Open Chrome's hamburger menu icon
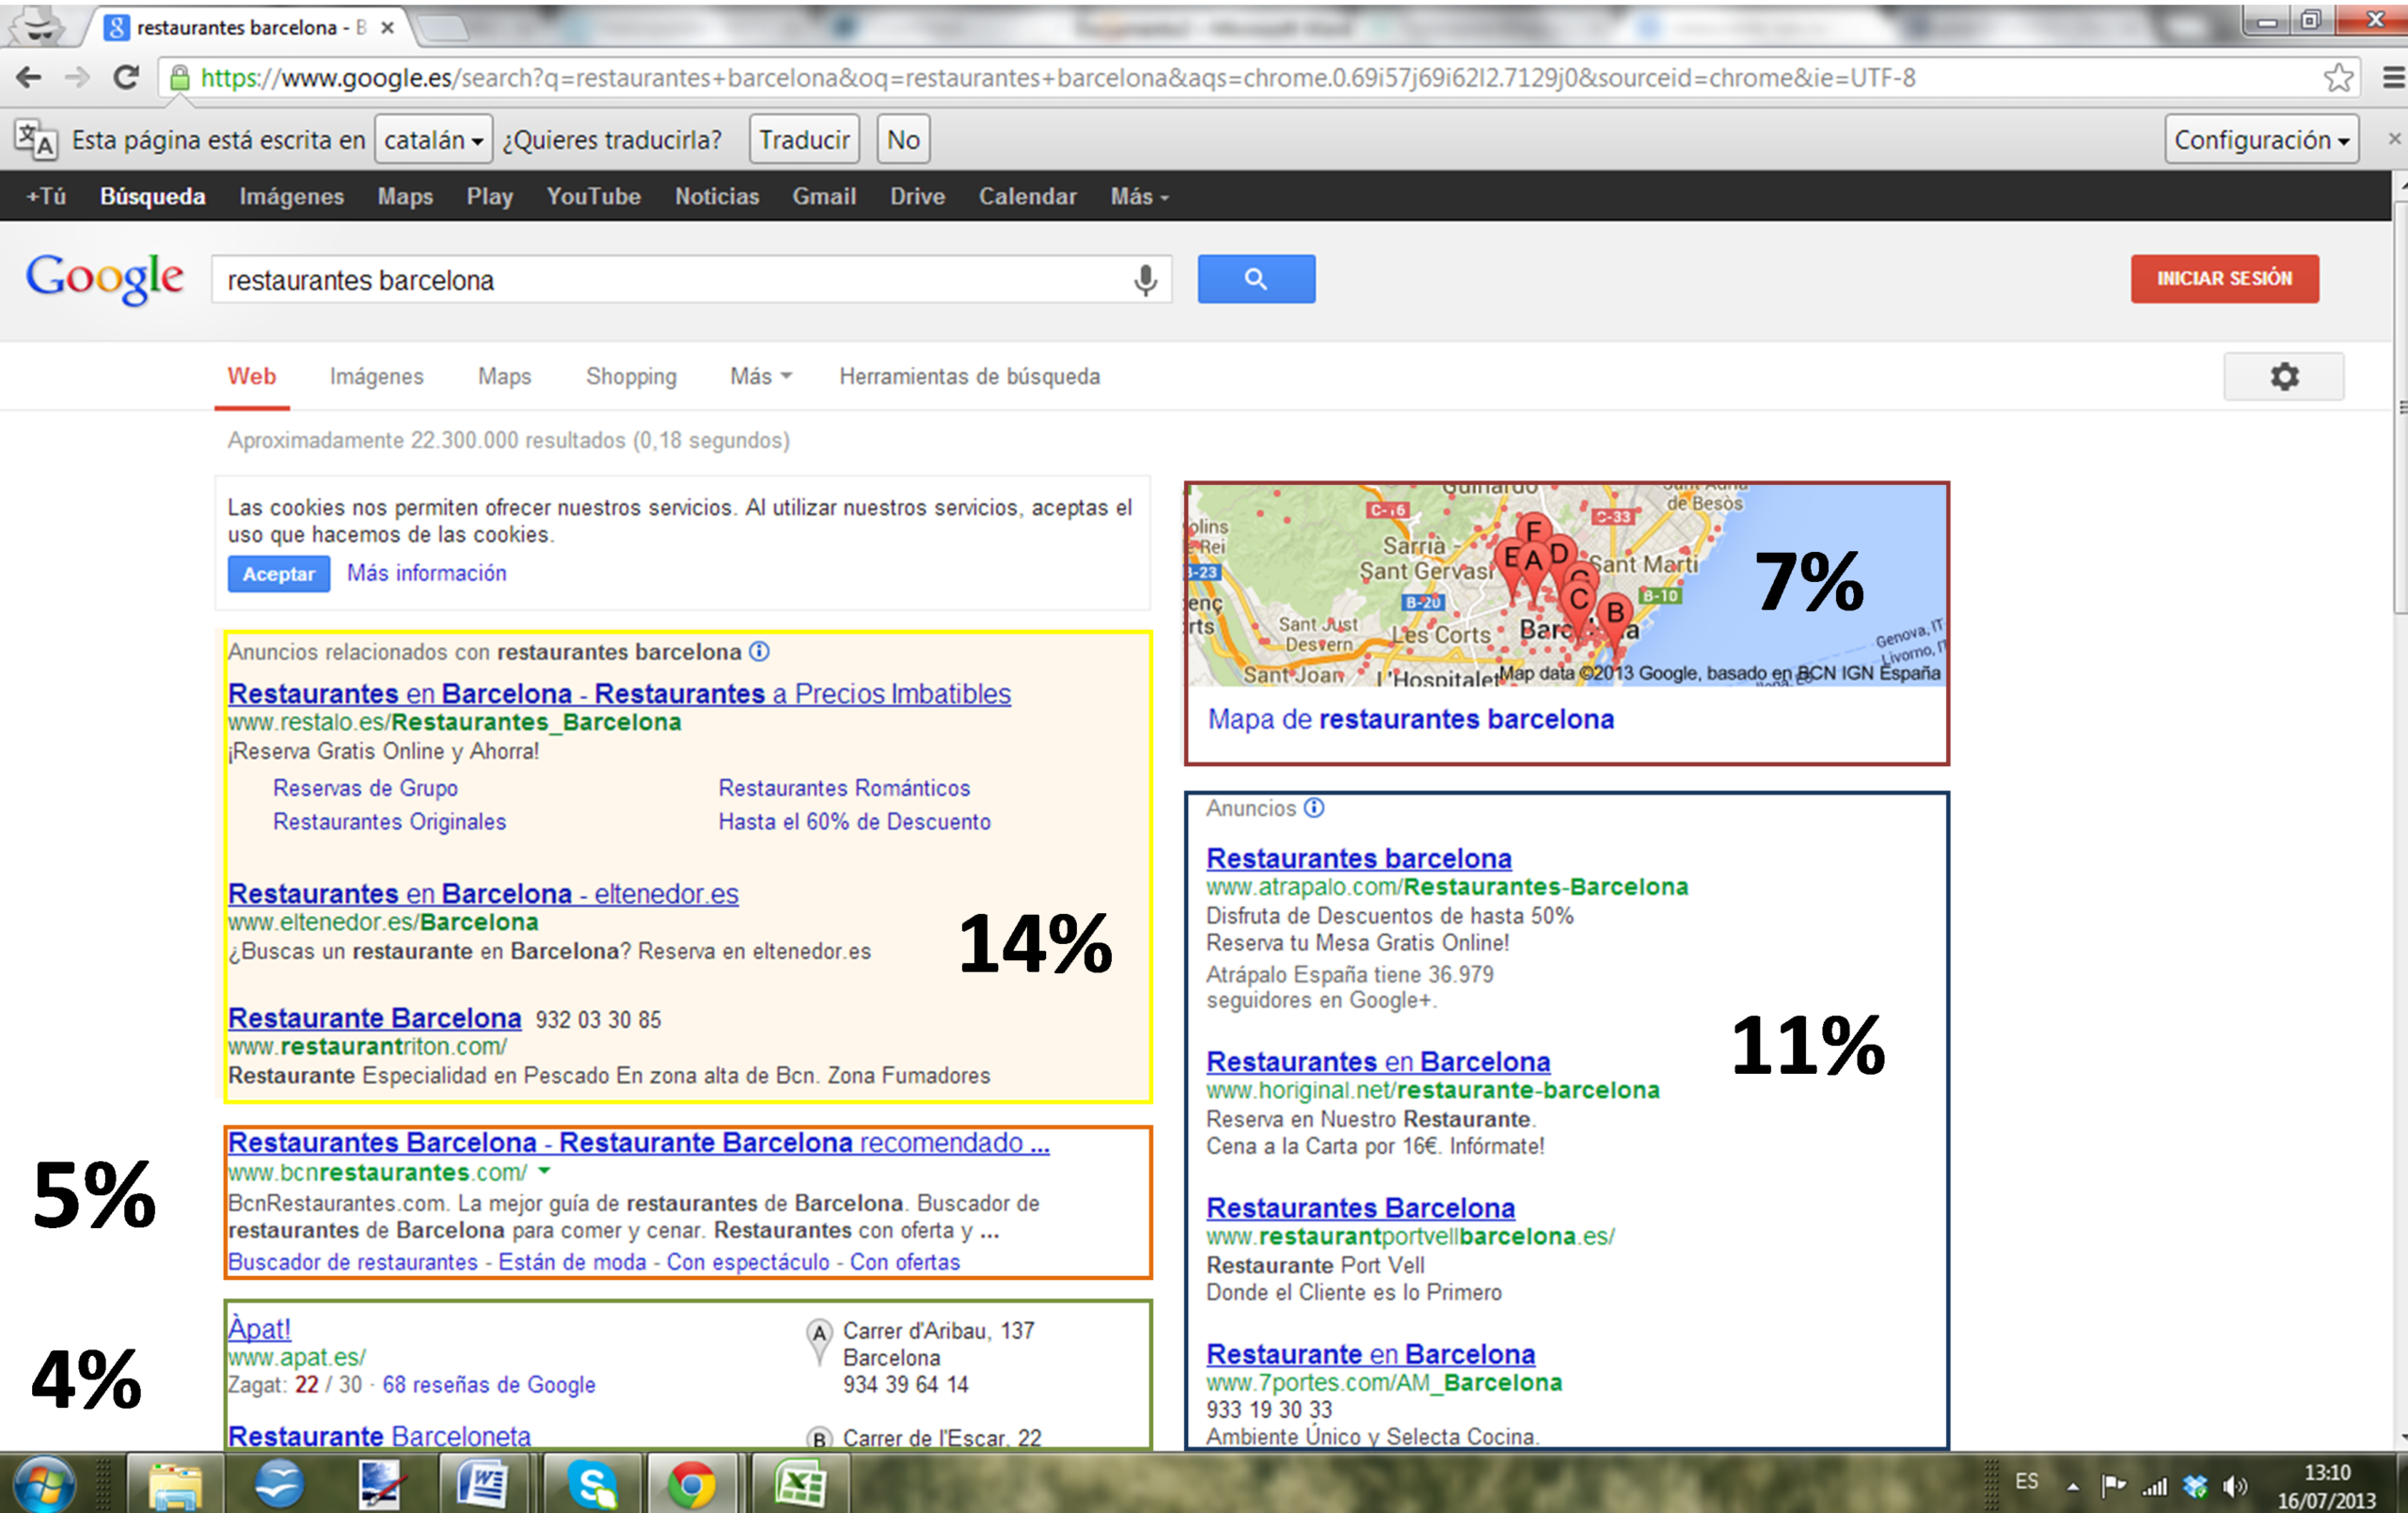Viewport: 2408px width, 1513px height. click(2393, 78)
